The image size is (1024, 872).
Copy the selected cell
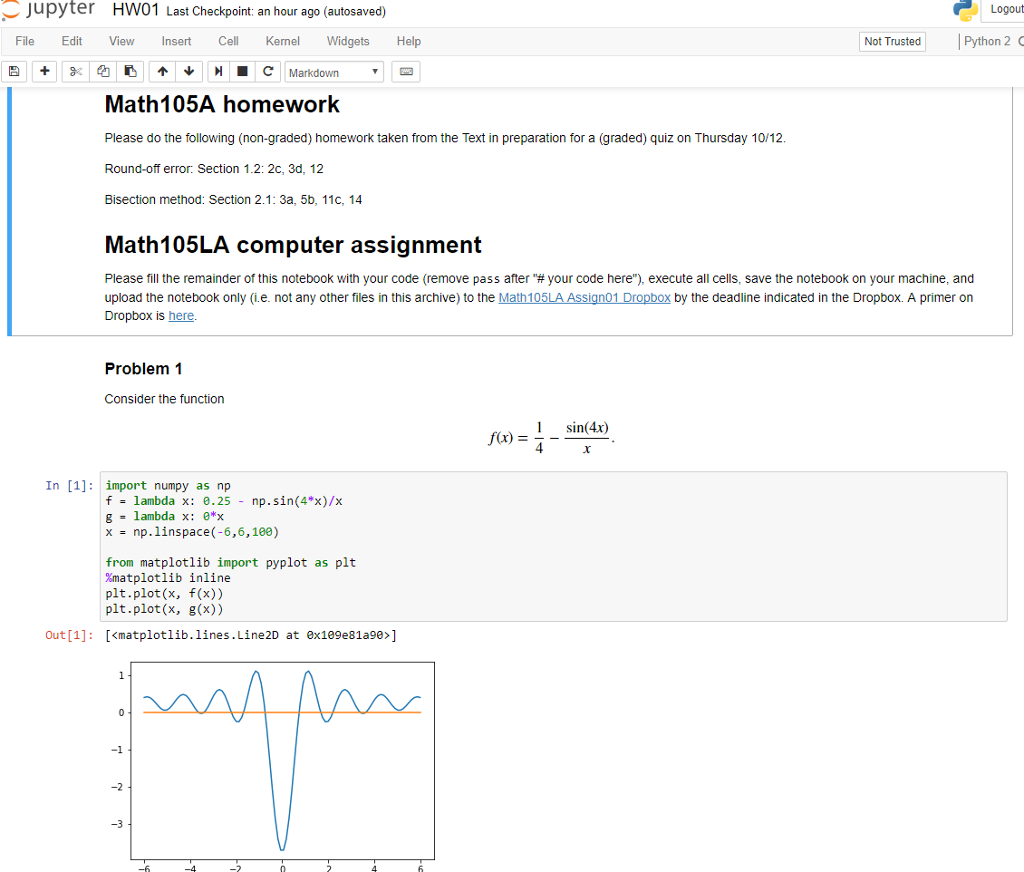pyautogui.click(x=102, y=71)
